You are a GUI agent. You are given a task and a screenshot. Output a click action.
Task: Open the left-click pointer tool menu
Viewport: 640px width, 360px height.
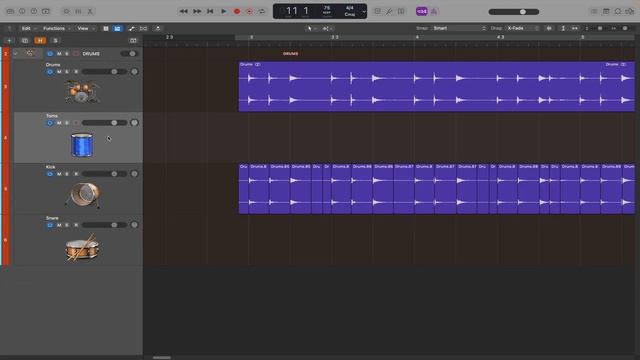point(312,28)
